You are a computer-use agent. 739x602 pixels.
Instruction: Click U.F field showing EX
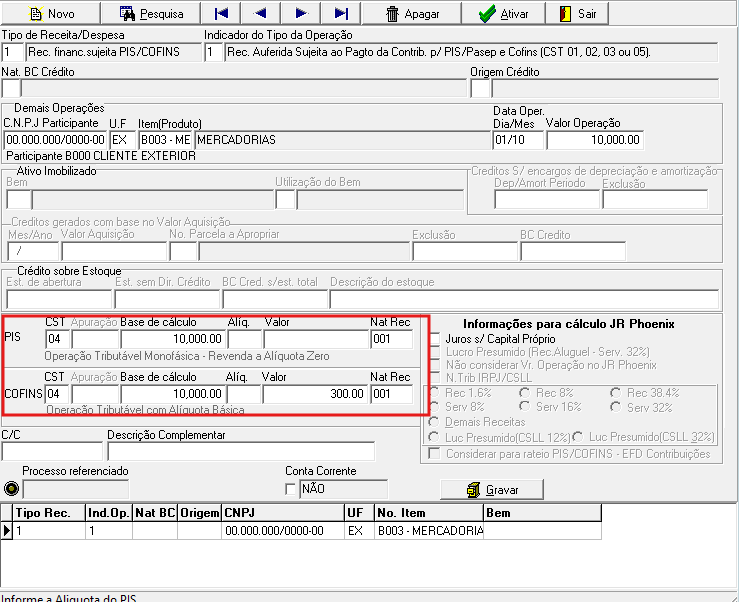(x=123, y=140)
